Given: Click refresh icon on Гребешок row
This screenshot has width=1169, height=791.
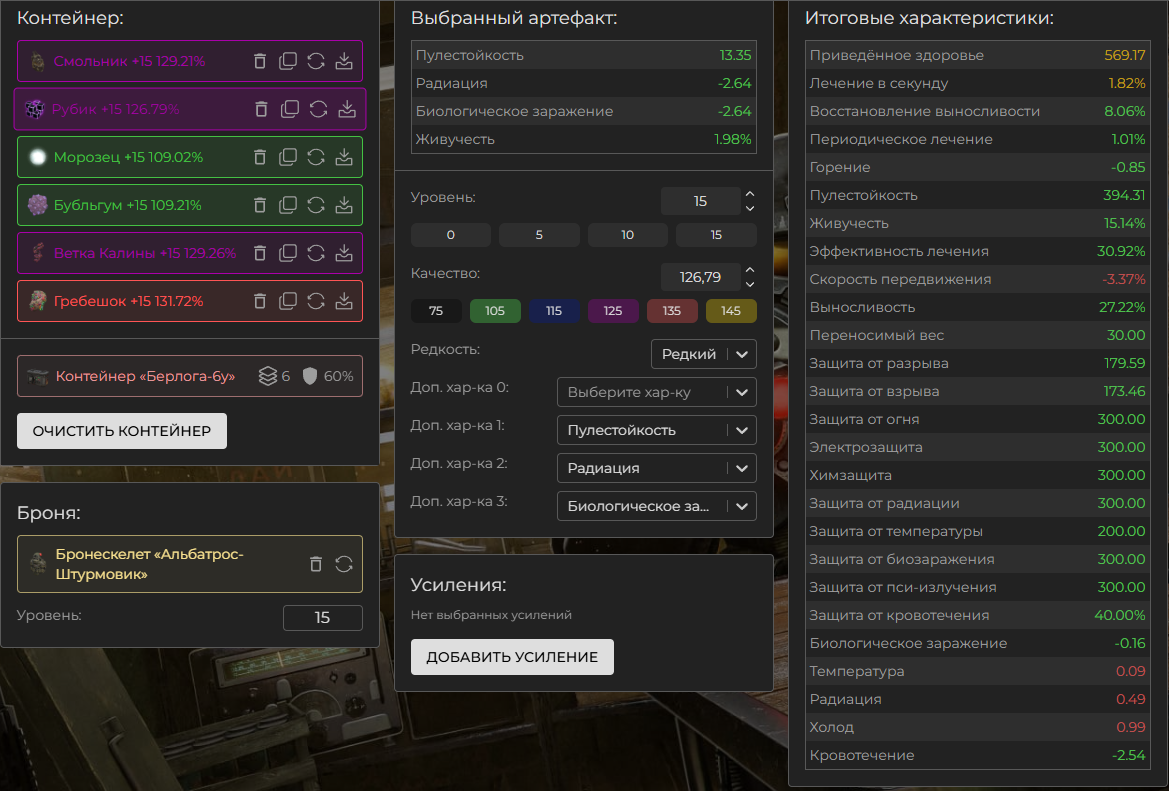Looking at the screenshot, I should pyautogui.click(x=316, y=301).
